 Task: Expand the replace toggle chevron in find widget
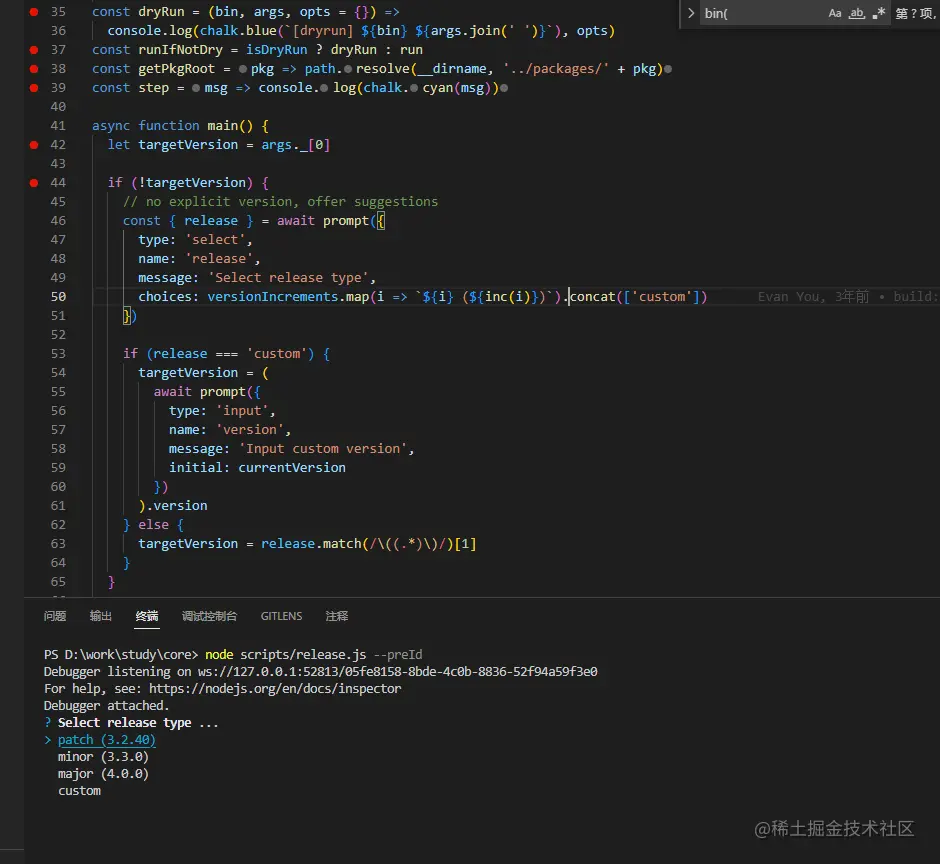pos(691,13)
